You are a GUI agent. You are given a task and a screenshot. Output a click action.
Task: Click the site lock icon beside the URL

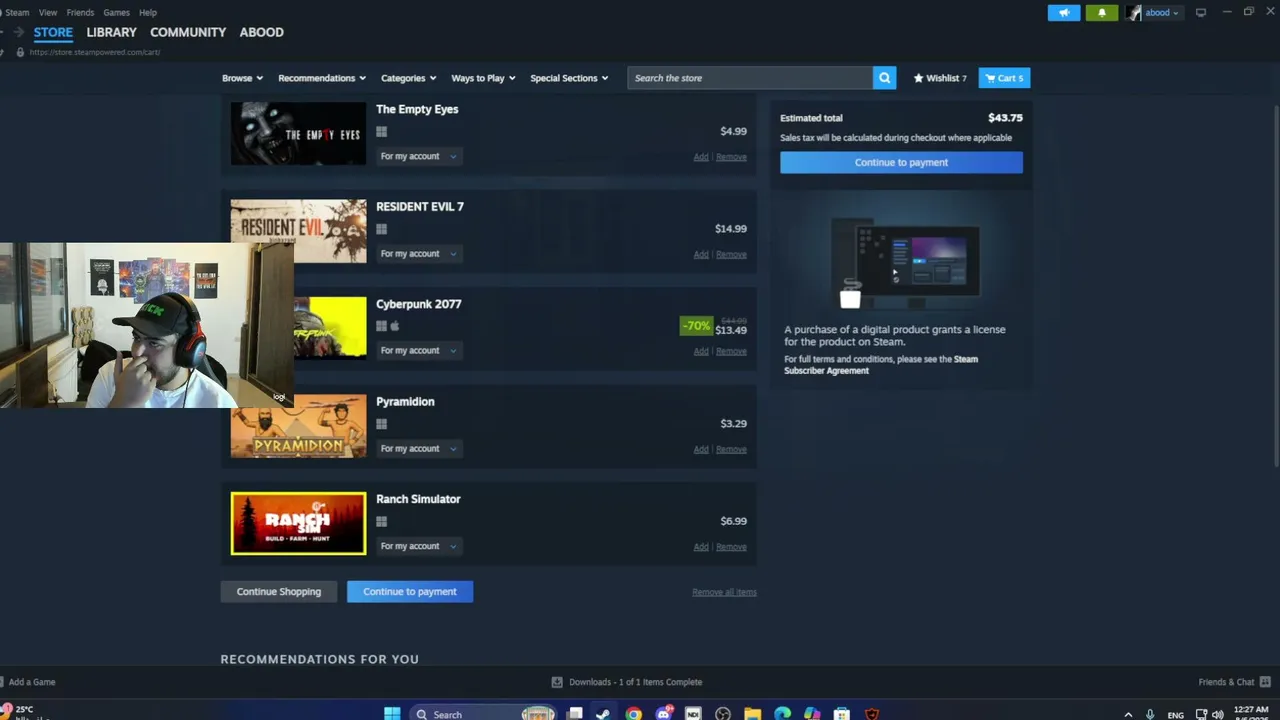pyautogui.click(x=20, y=52)
